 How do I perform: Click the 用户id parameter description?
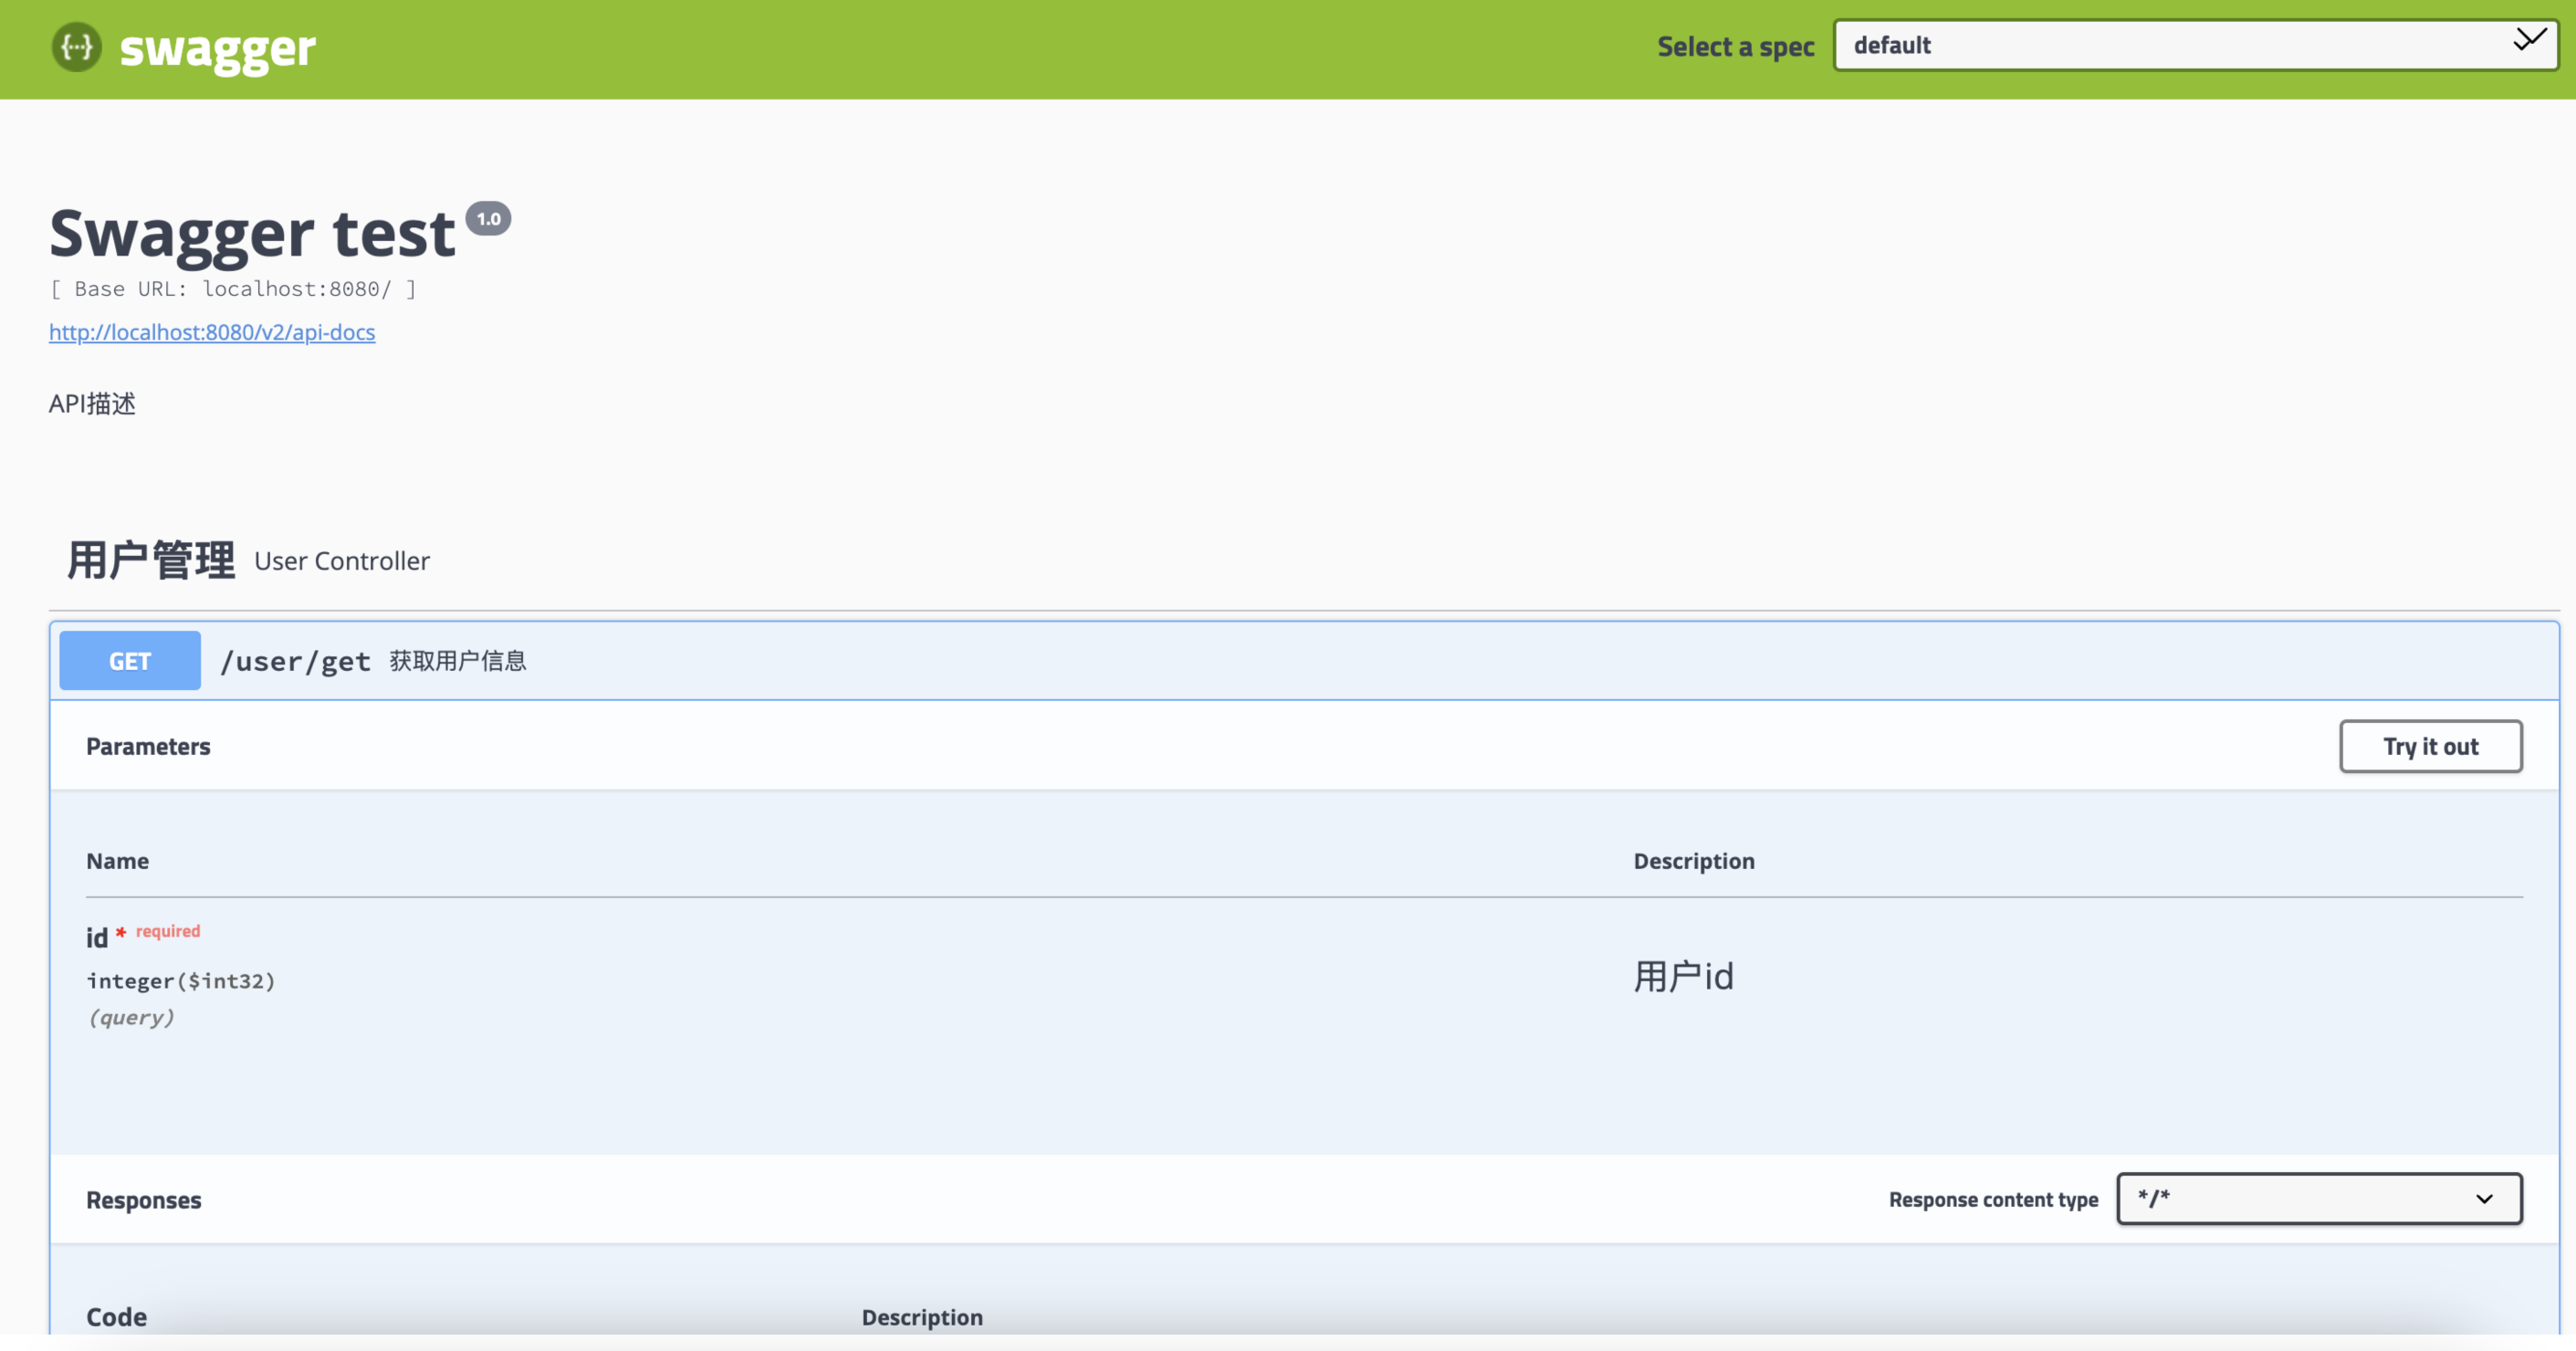coord(1683,976)
